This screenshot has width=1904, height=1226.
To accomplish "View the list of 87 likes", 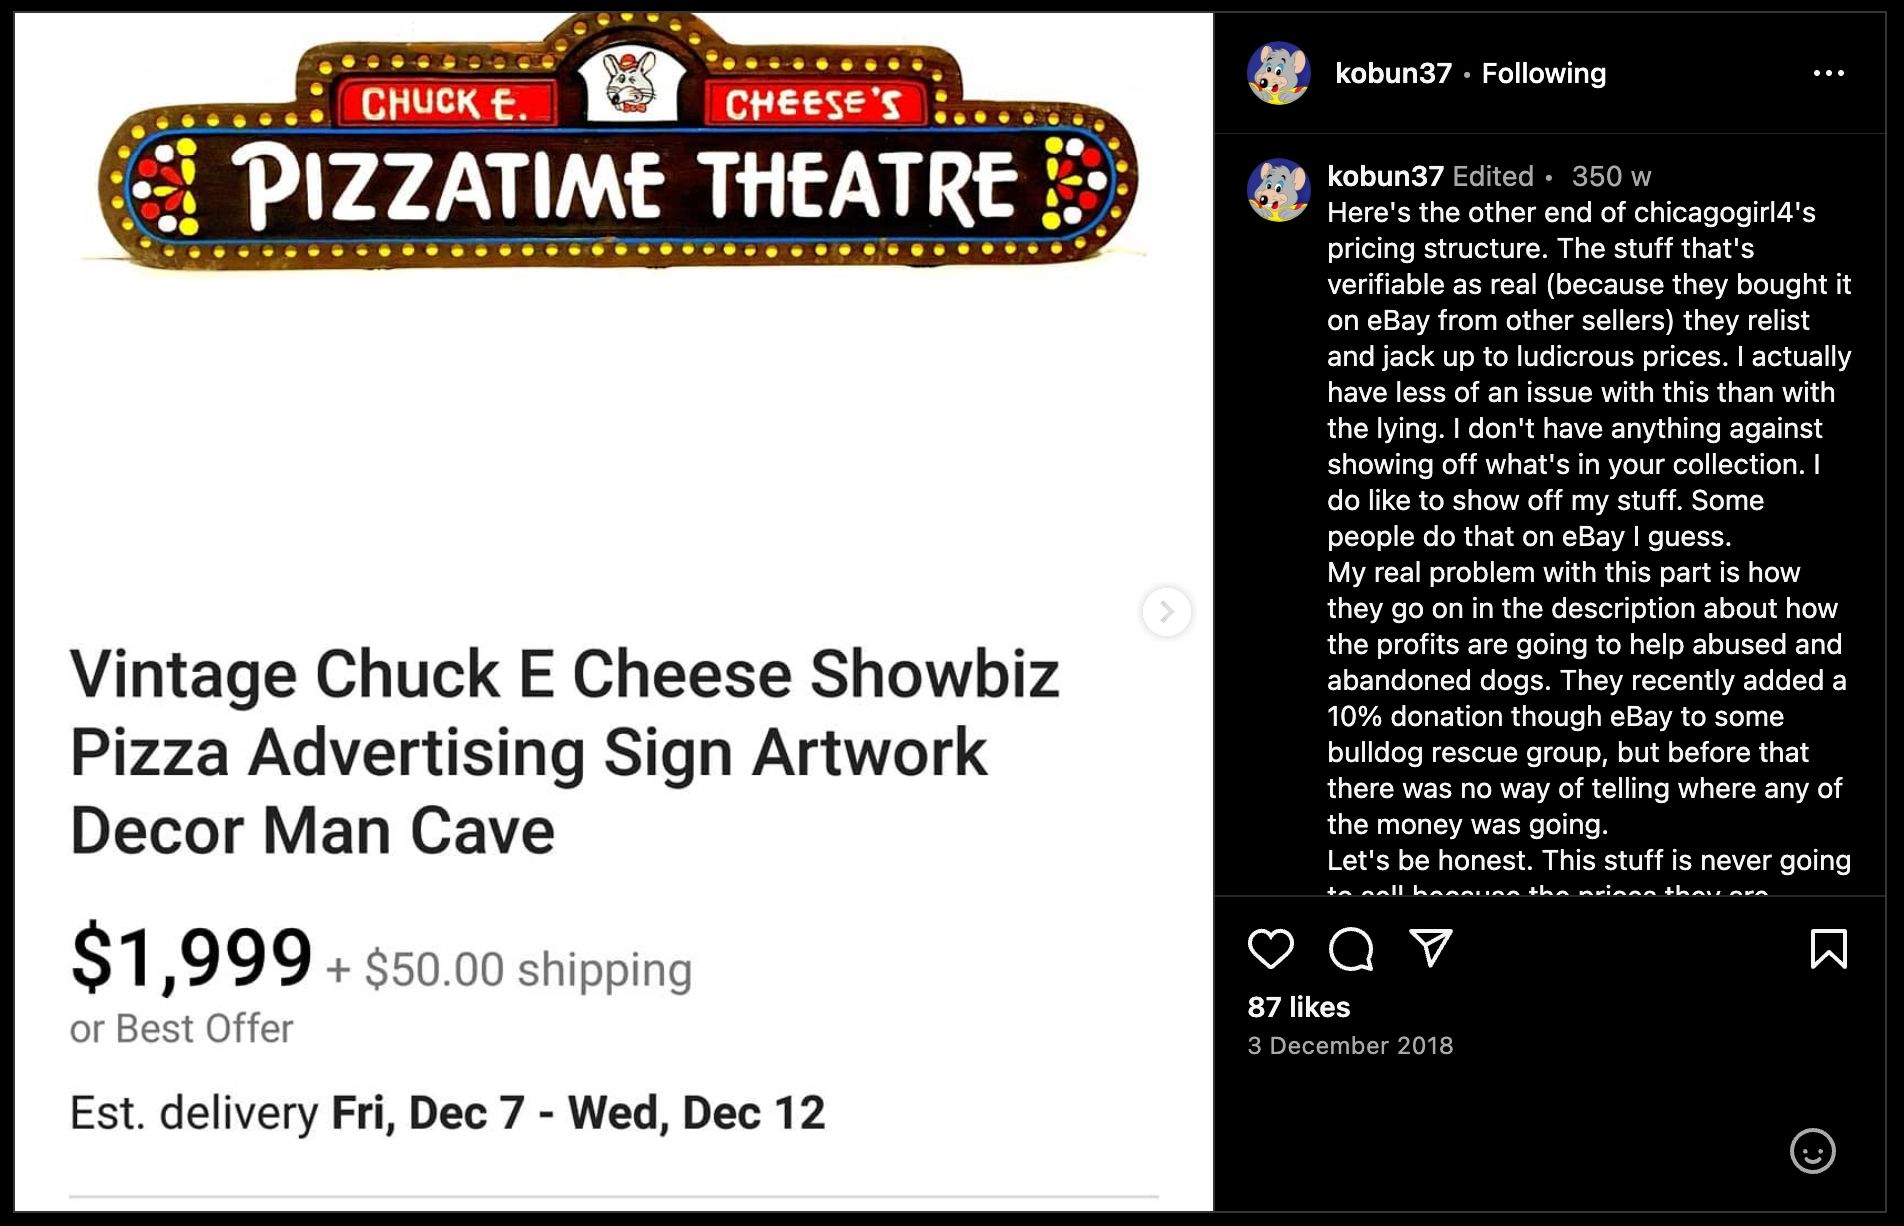I will [x=1298, y=1007].
